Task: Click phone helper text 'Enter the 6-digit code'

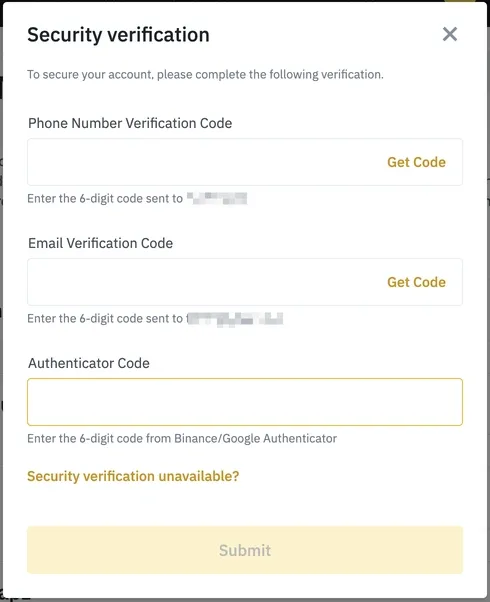Action: (x=105, y=199)
